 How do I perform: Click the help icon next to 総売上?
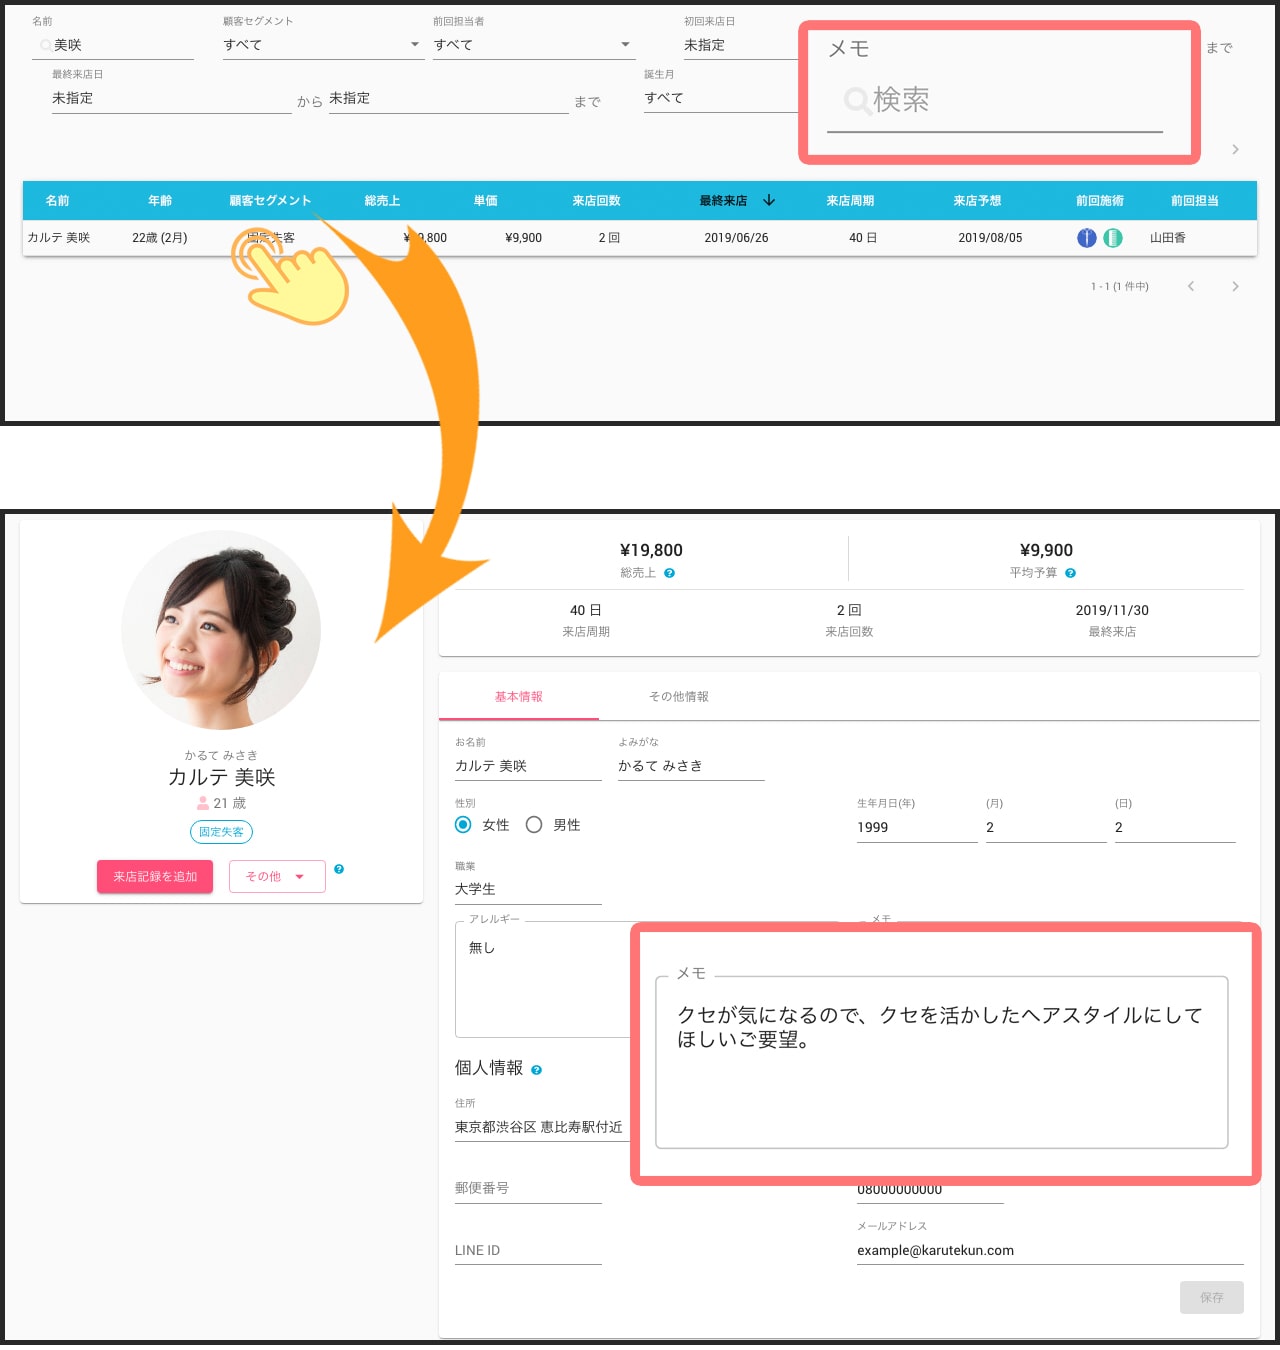tap(670, 574)
